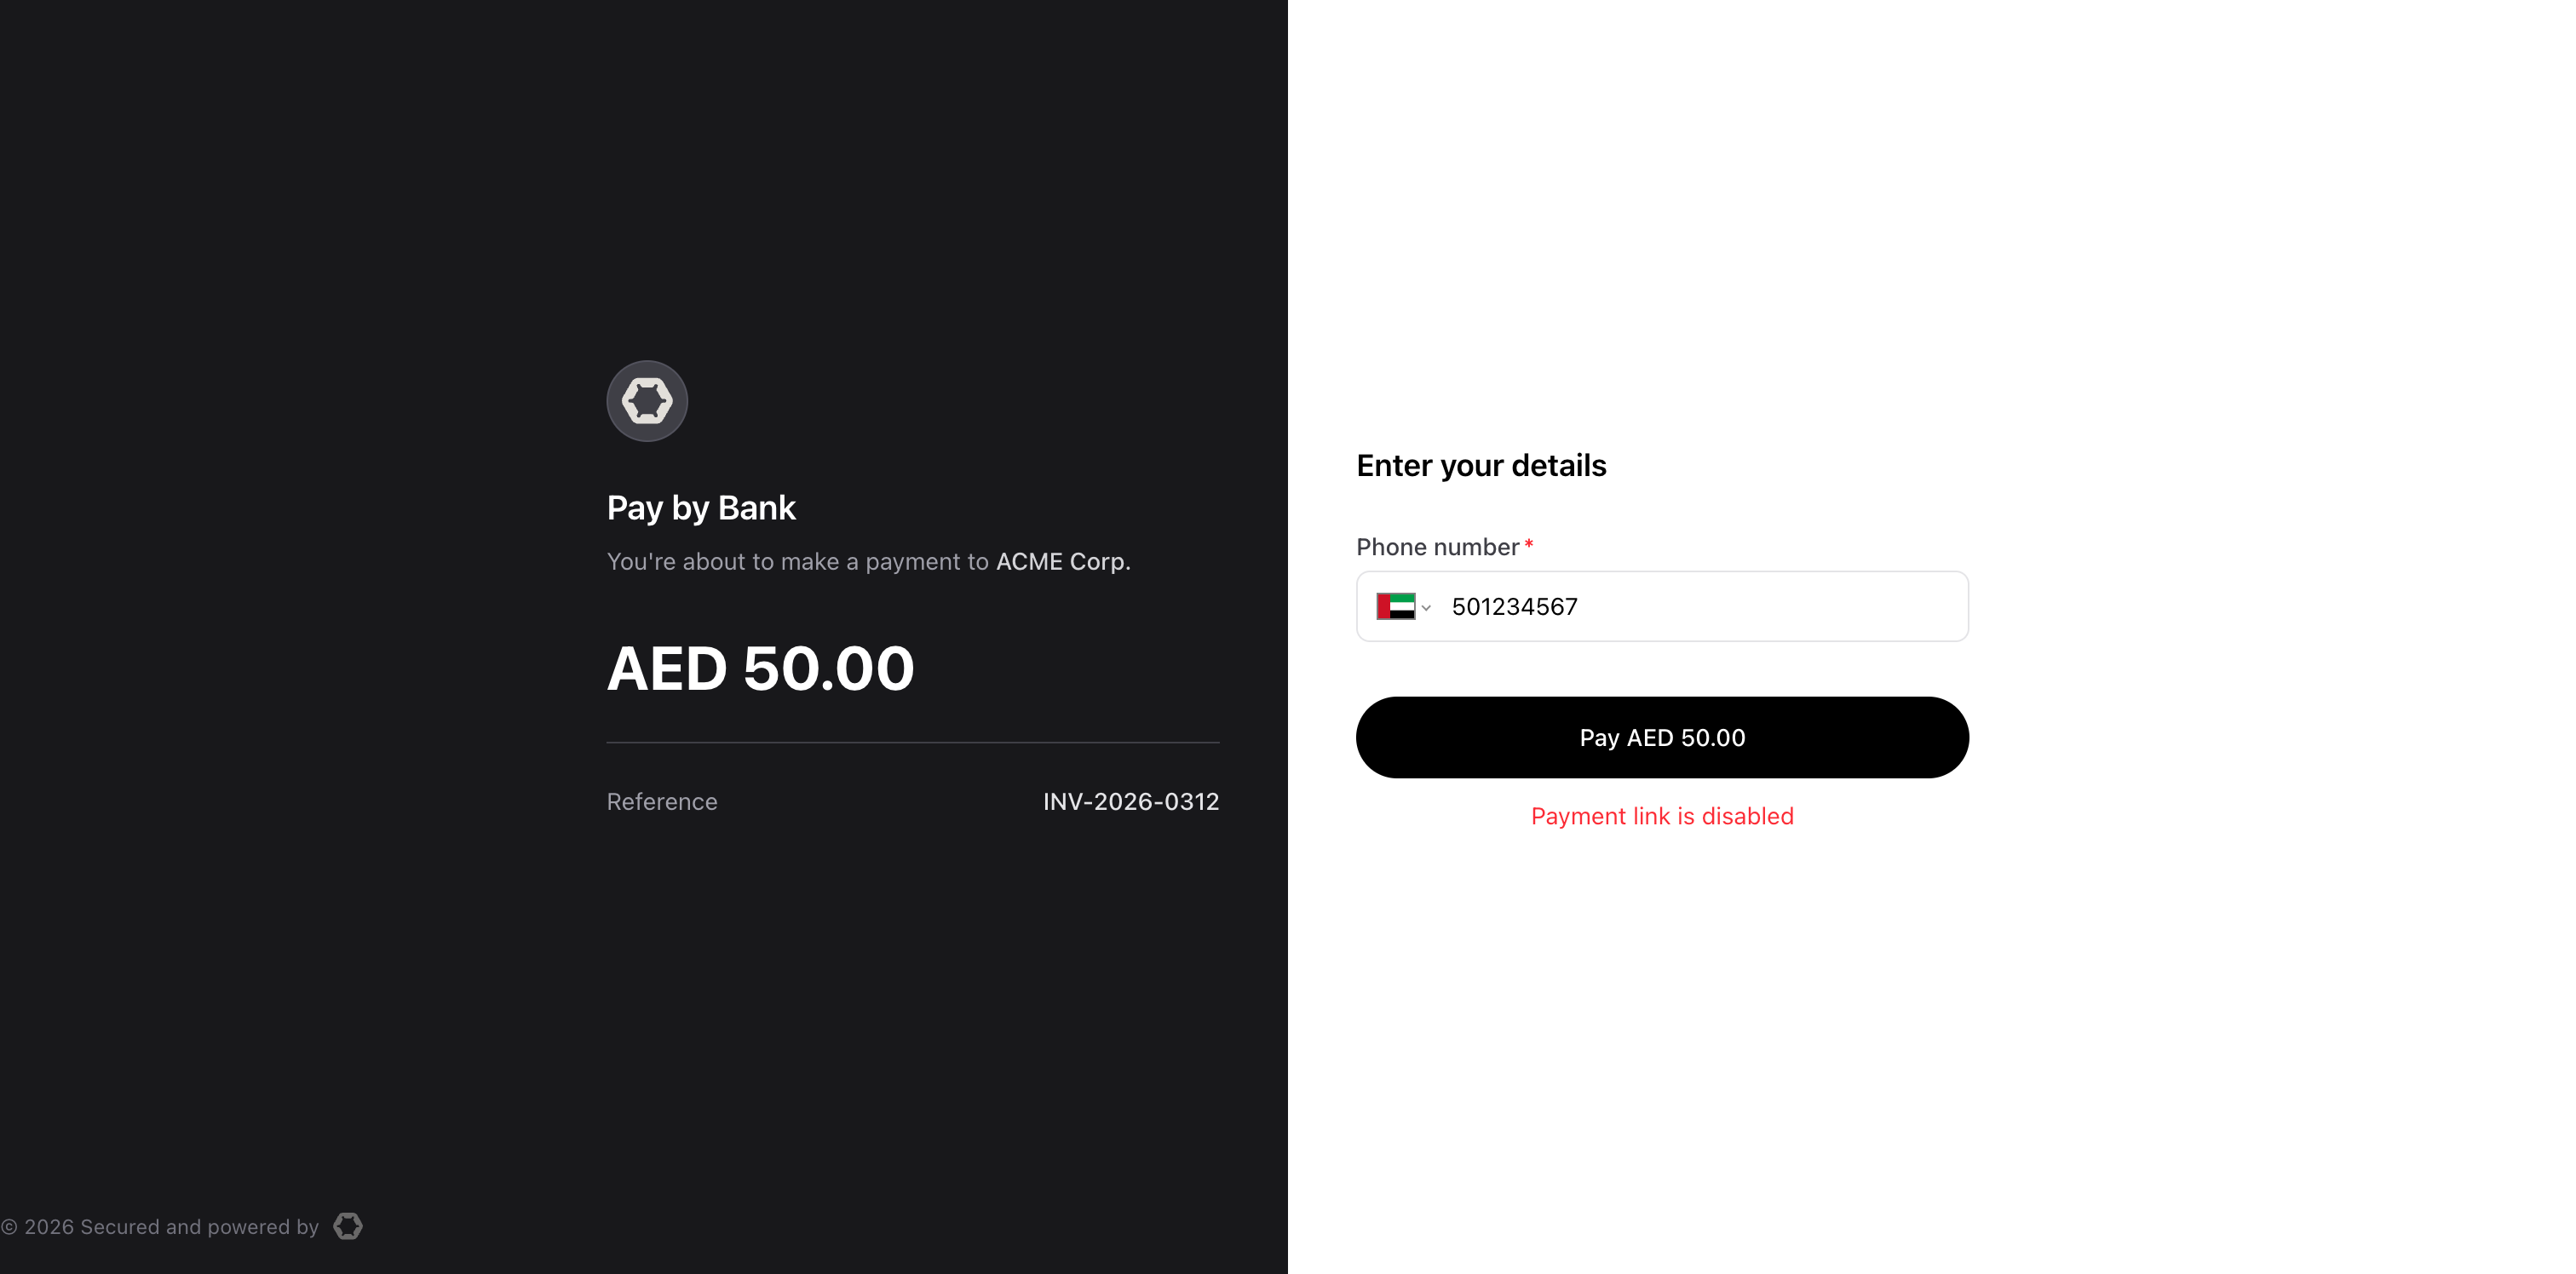
Task: Open the country code dropdown chevron
Action: [x=1426, y=608]
